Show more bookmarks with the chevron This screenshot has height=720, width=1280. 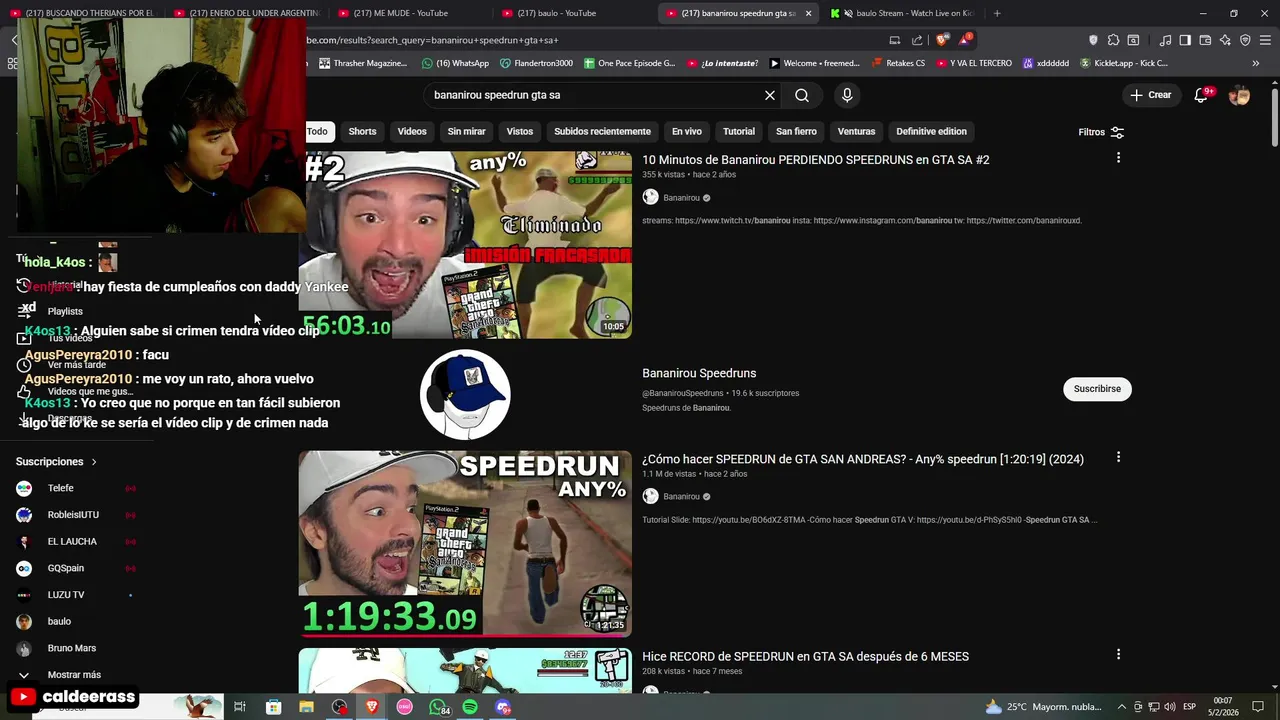(x=1256, y=63)
